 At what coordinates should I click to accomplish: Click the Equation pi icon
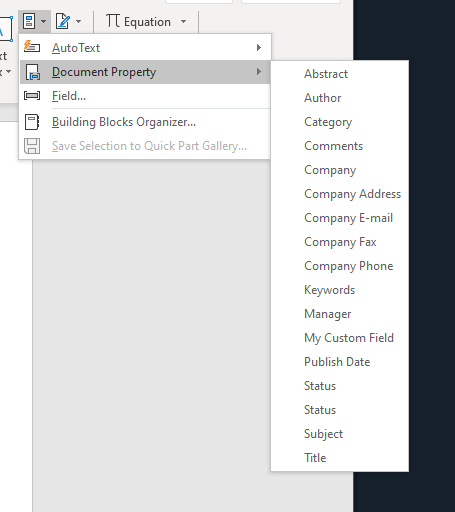pos(113,21)
